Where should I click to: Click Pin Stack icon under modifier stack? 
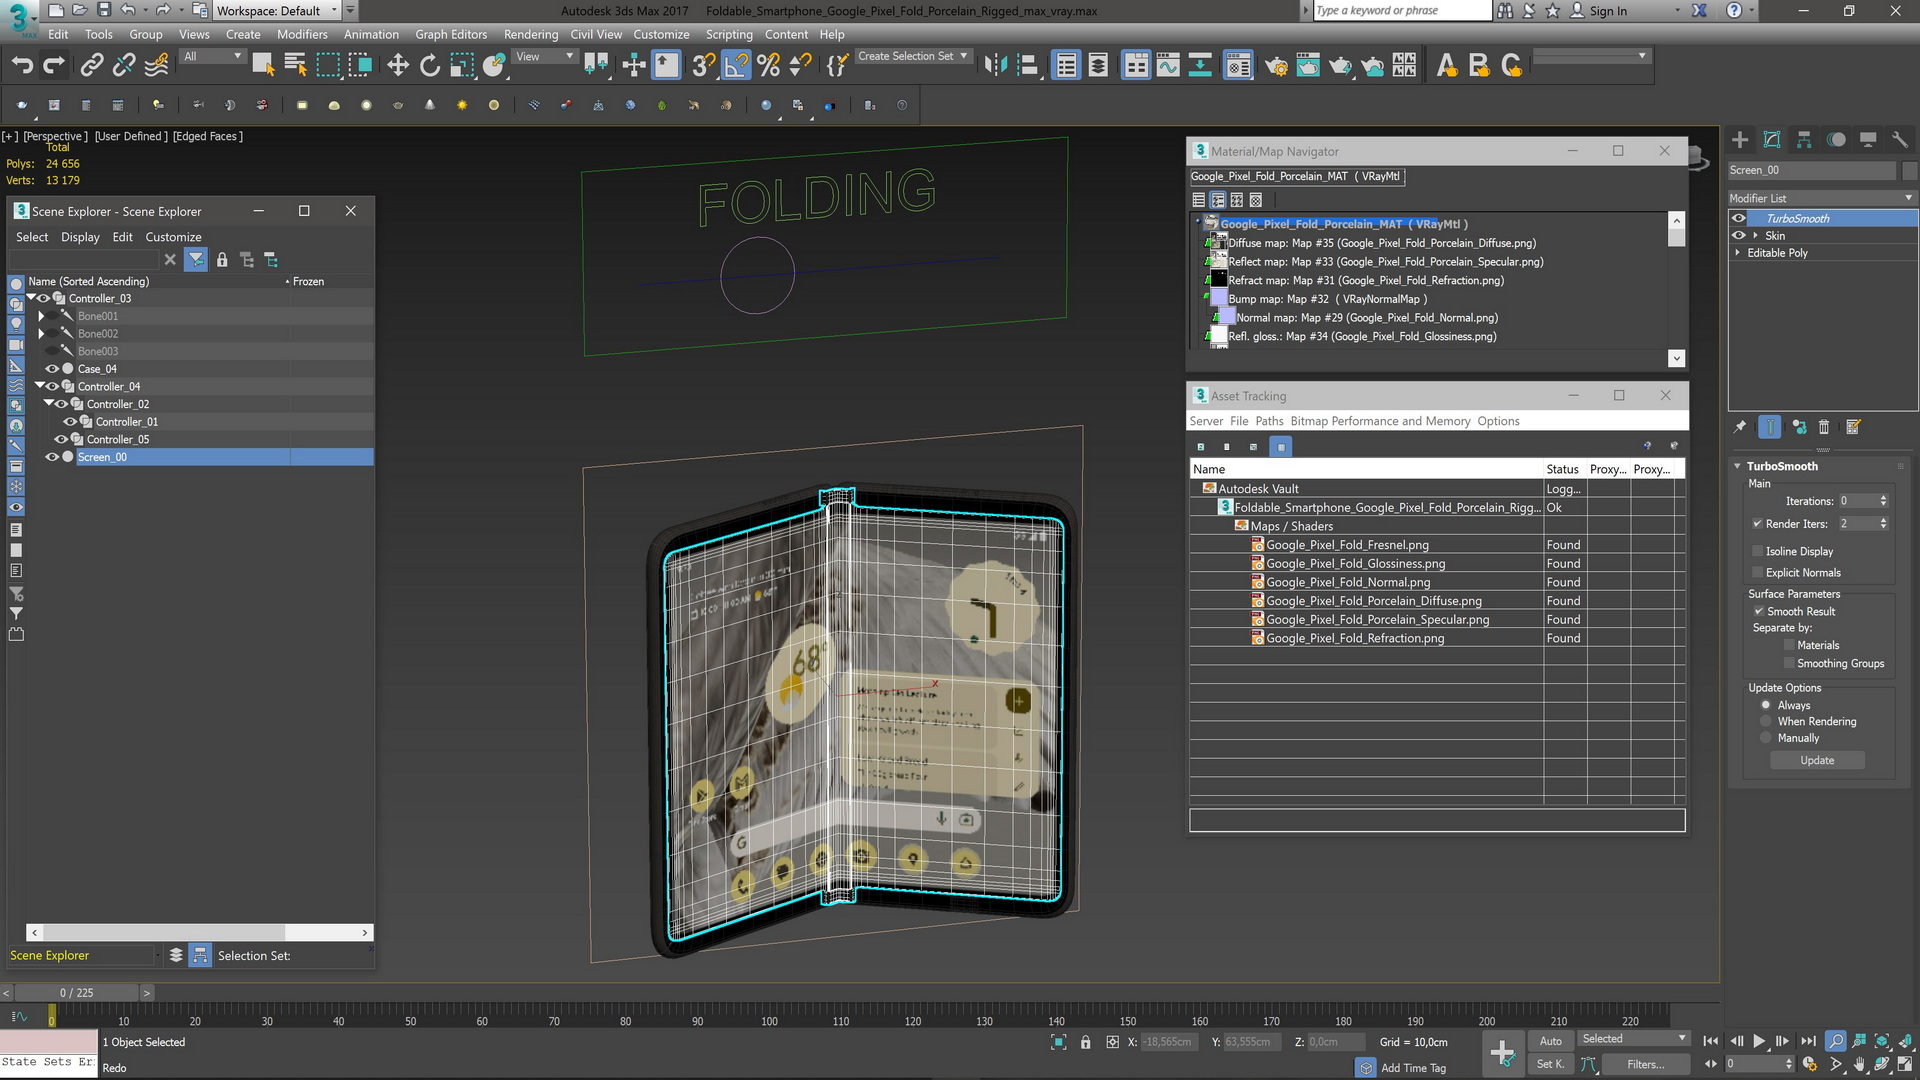coord(1740,427)
